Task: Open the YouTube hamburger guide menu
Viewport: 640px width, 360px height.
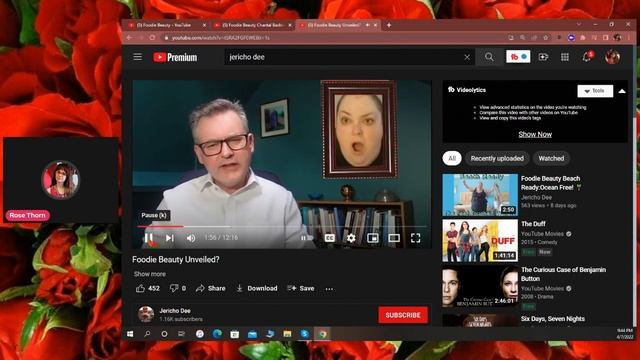Action: (x=138, y=57)
